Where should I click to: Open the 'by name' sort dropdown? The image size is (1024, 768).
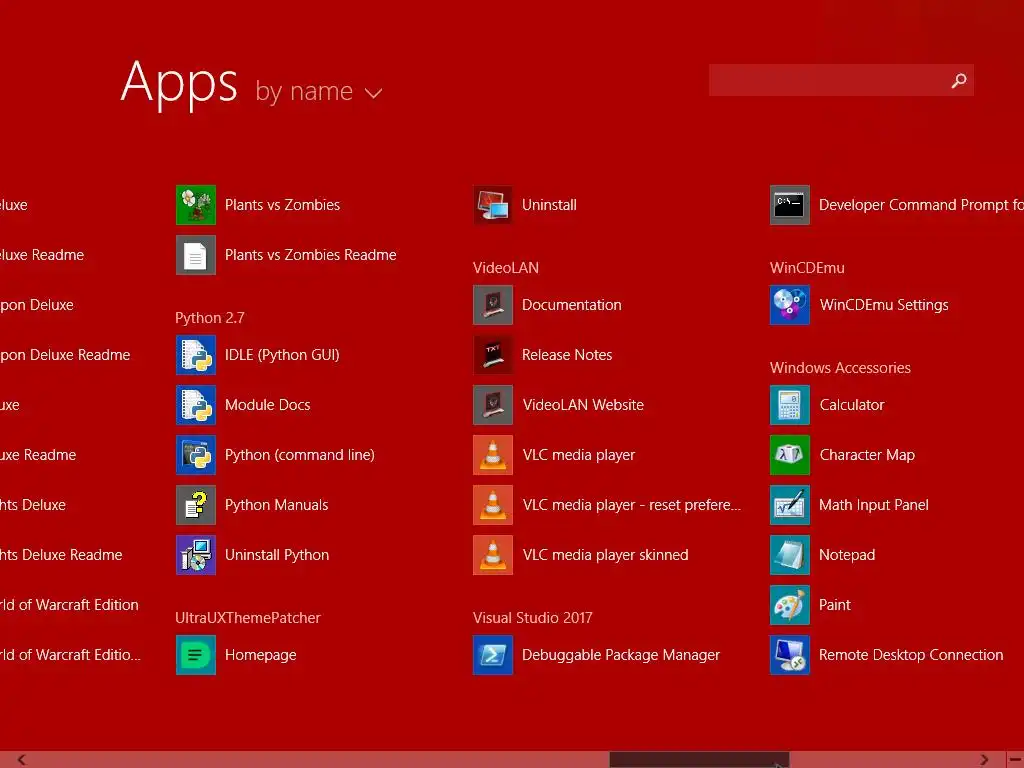[319, 91]
